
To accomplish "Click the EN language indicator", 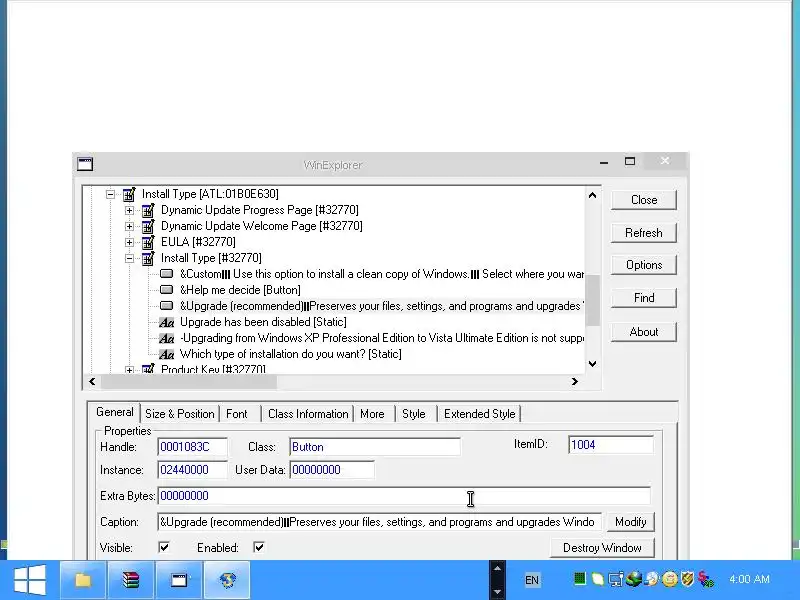I will [532, 580].
